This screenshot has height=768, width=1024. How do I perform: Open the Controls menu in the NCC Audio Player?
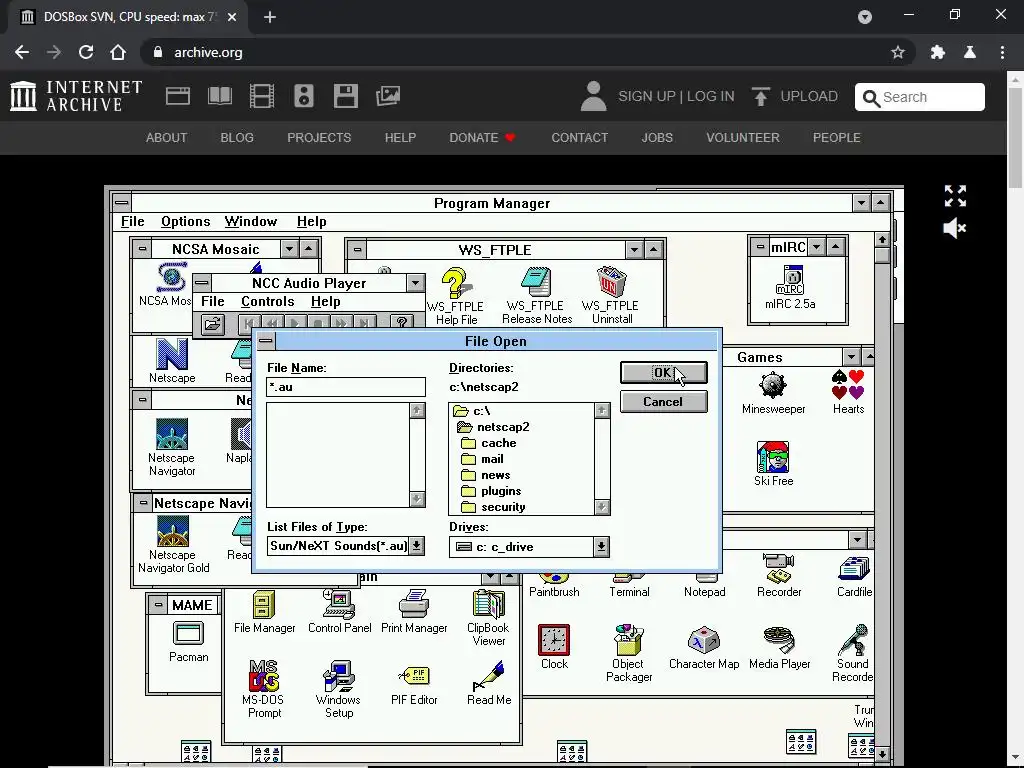(268, 301)
